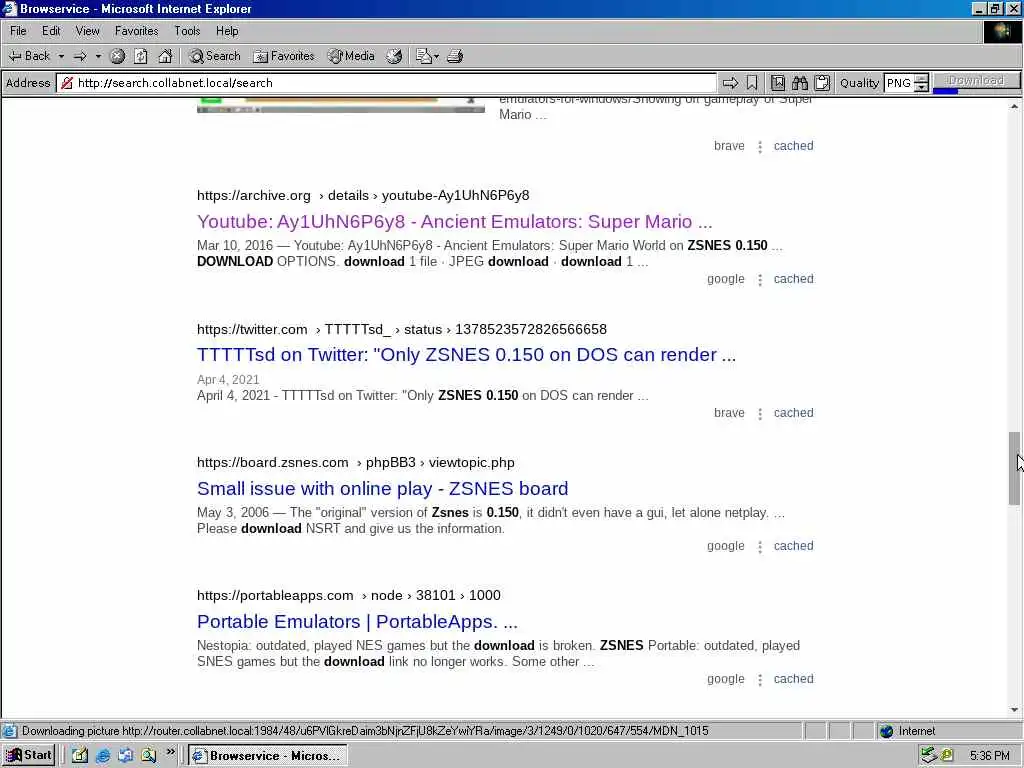Increase the Quality spinner up arrow
The image size is (1024, 768).
pyautogui.click(x=921, y=79)
